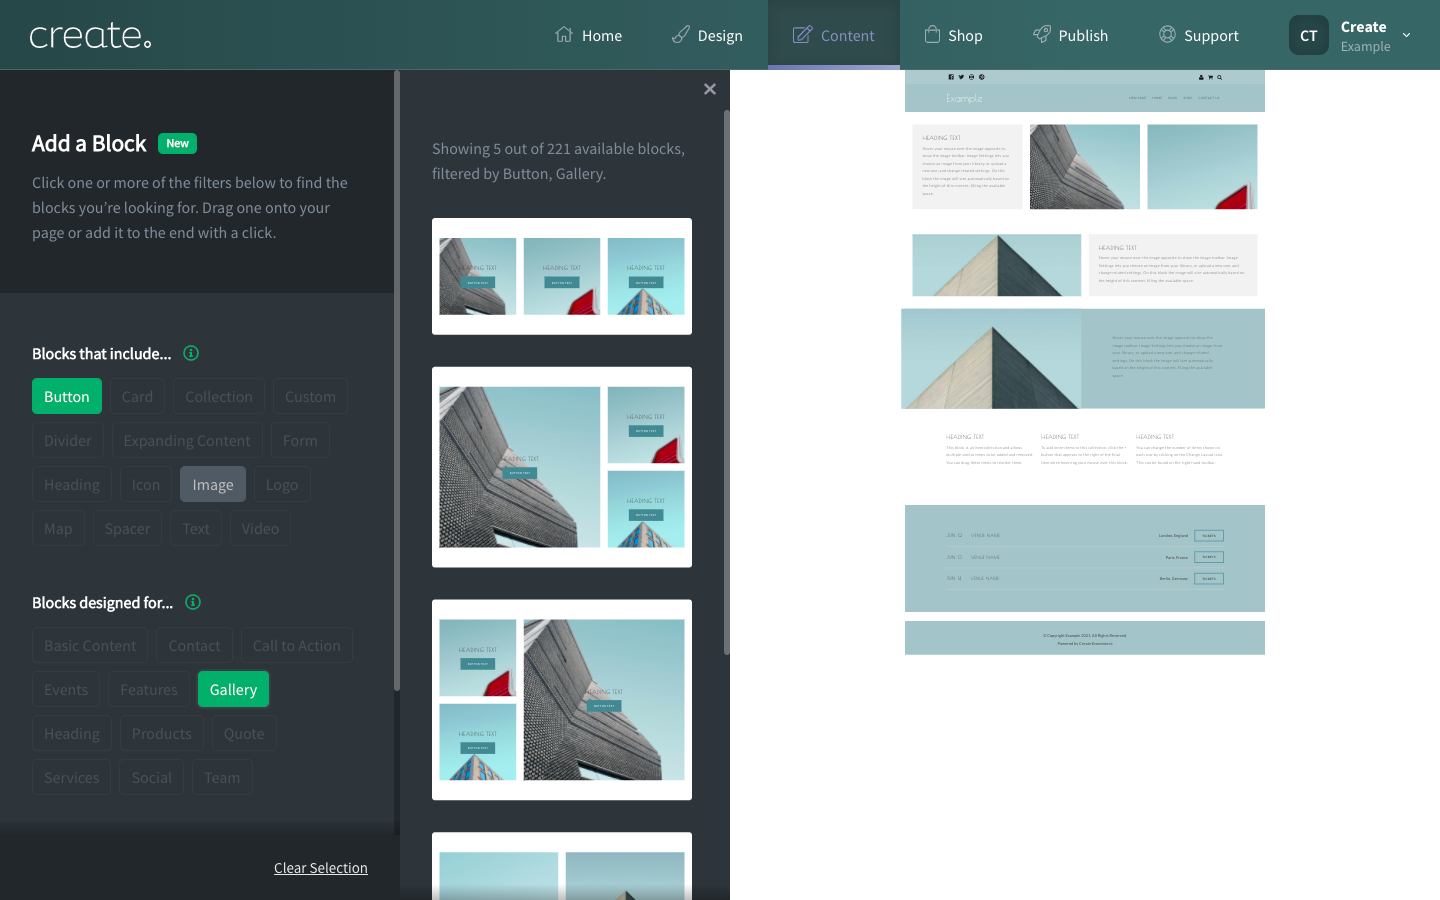1440x900 pixels.
Task: Show info for Blocks that include
Action: tap(191, 353)
